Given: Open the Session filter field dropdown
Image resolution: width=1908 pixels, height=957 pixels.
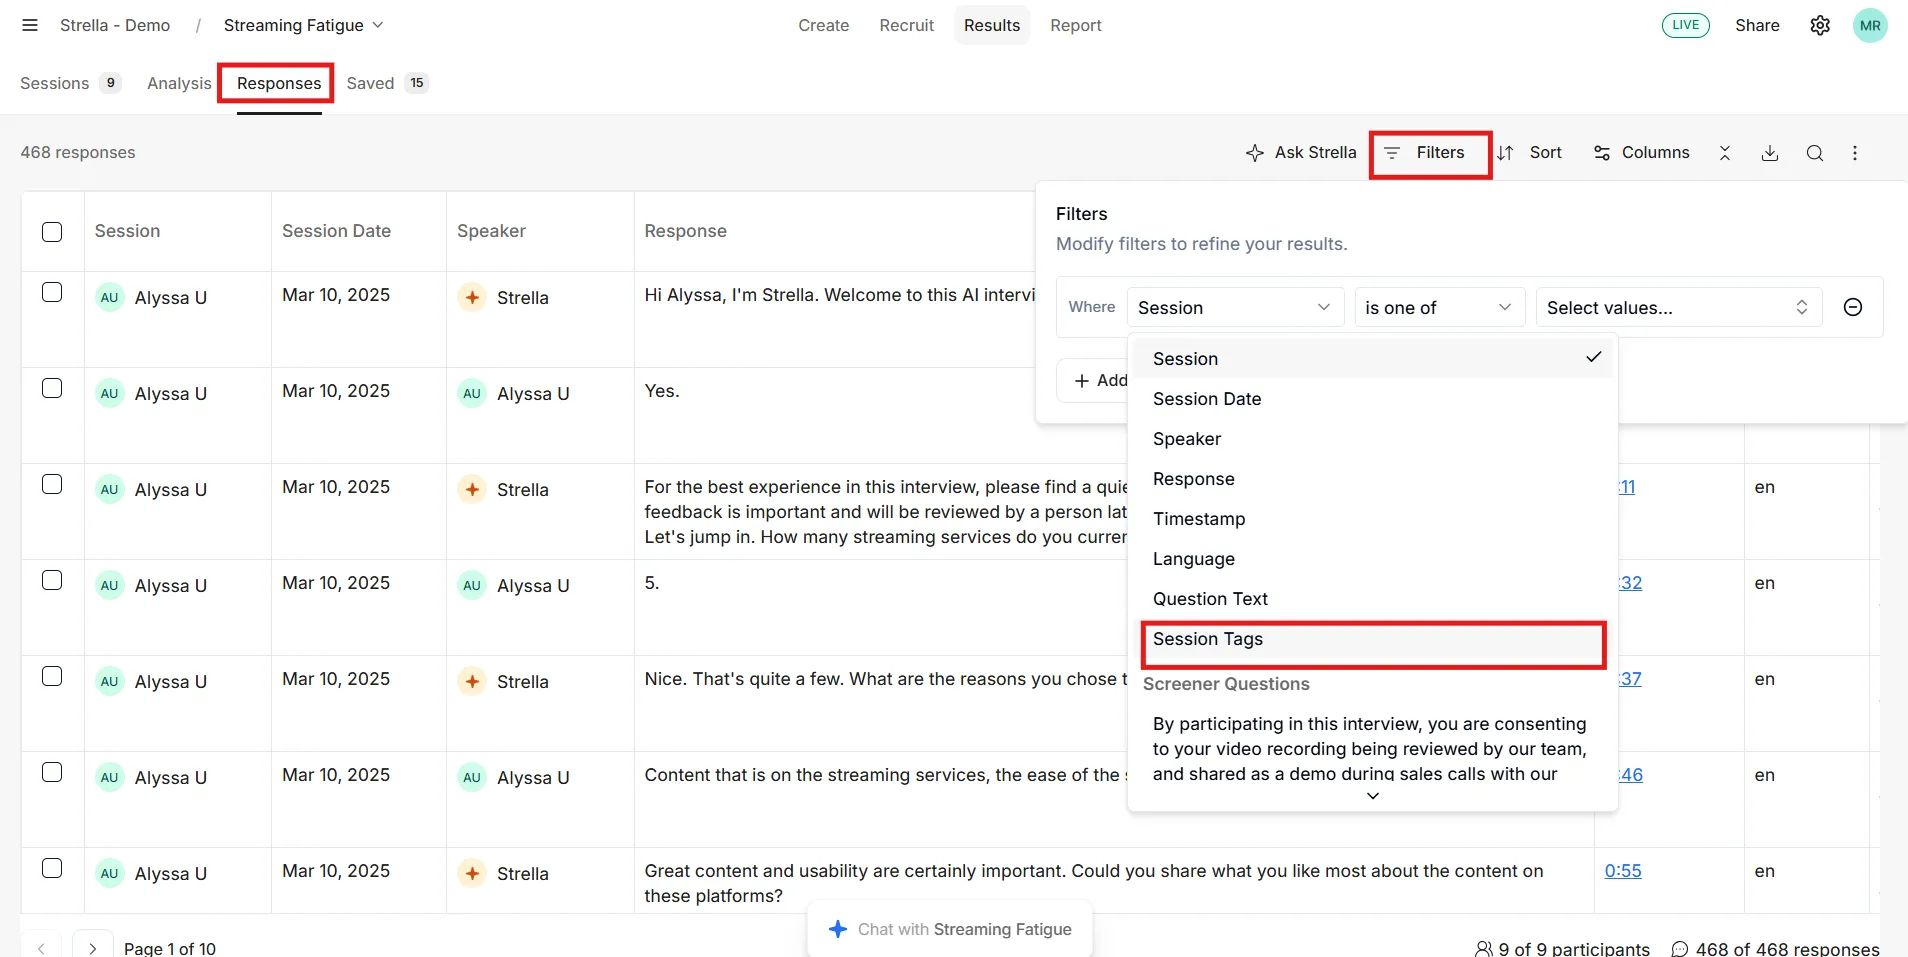Looking at the screenshot, I should click(1235, 307).
